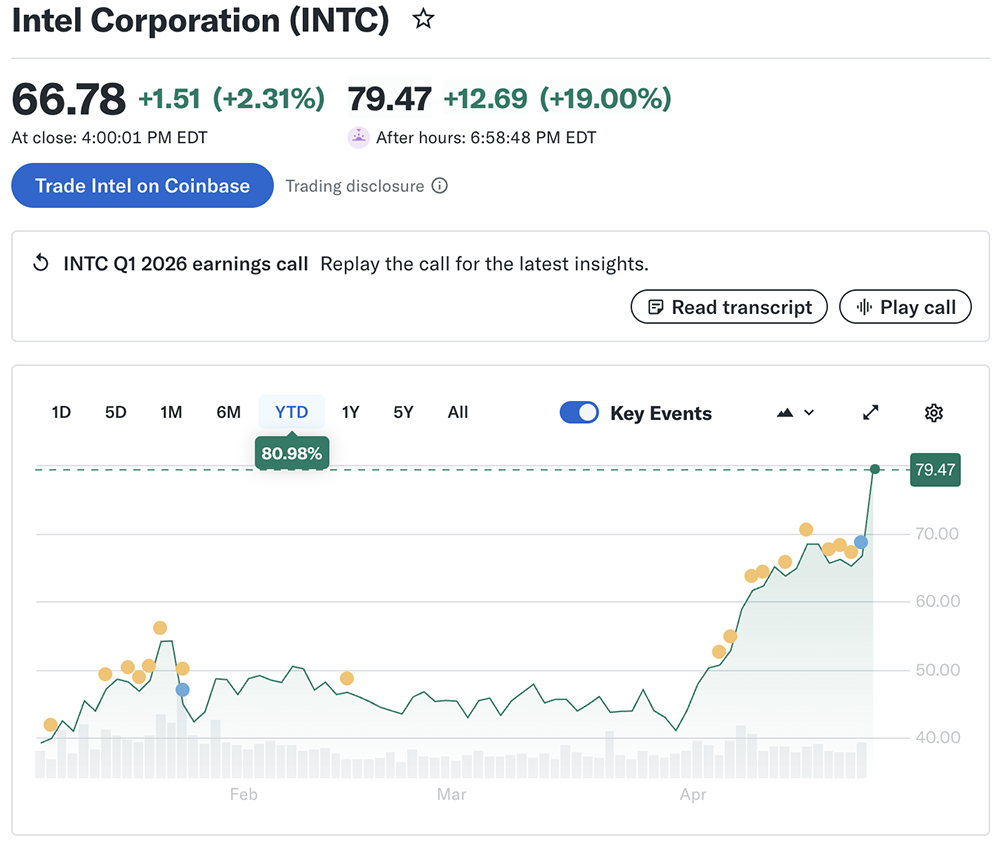Switch chart to 6M view

point(228,412)
